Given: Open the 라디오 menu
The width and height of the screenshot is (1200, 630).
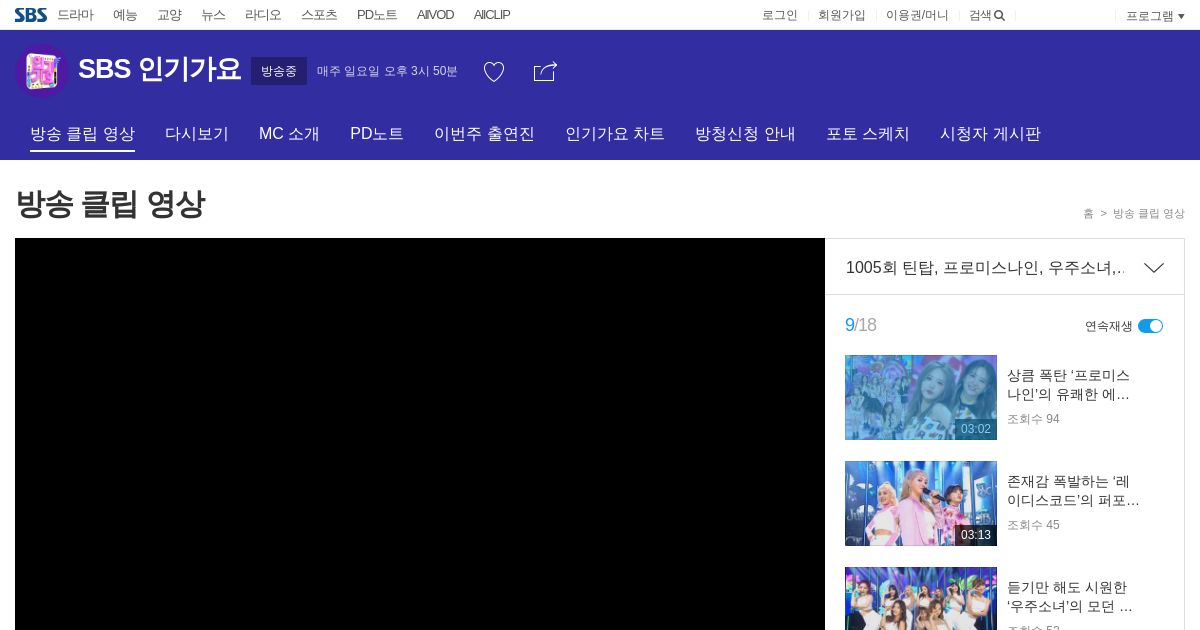Looking at the screenshot, I should tap(263, 15).
